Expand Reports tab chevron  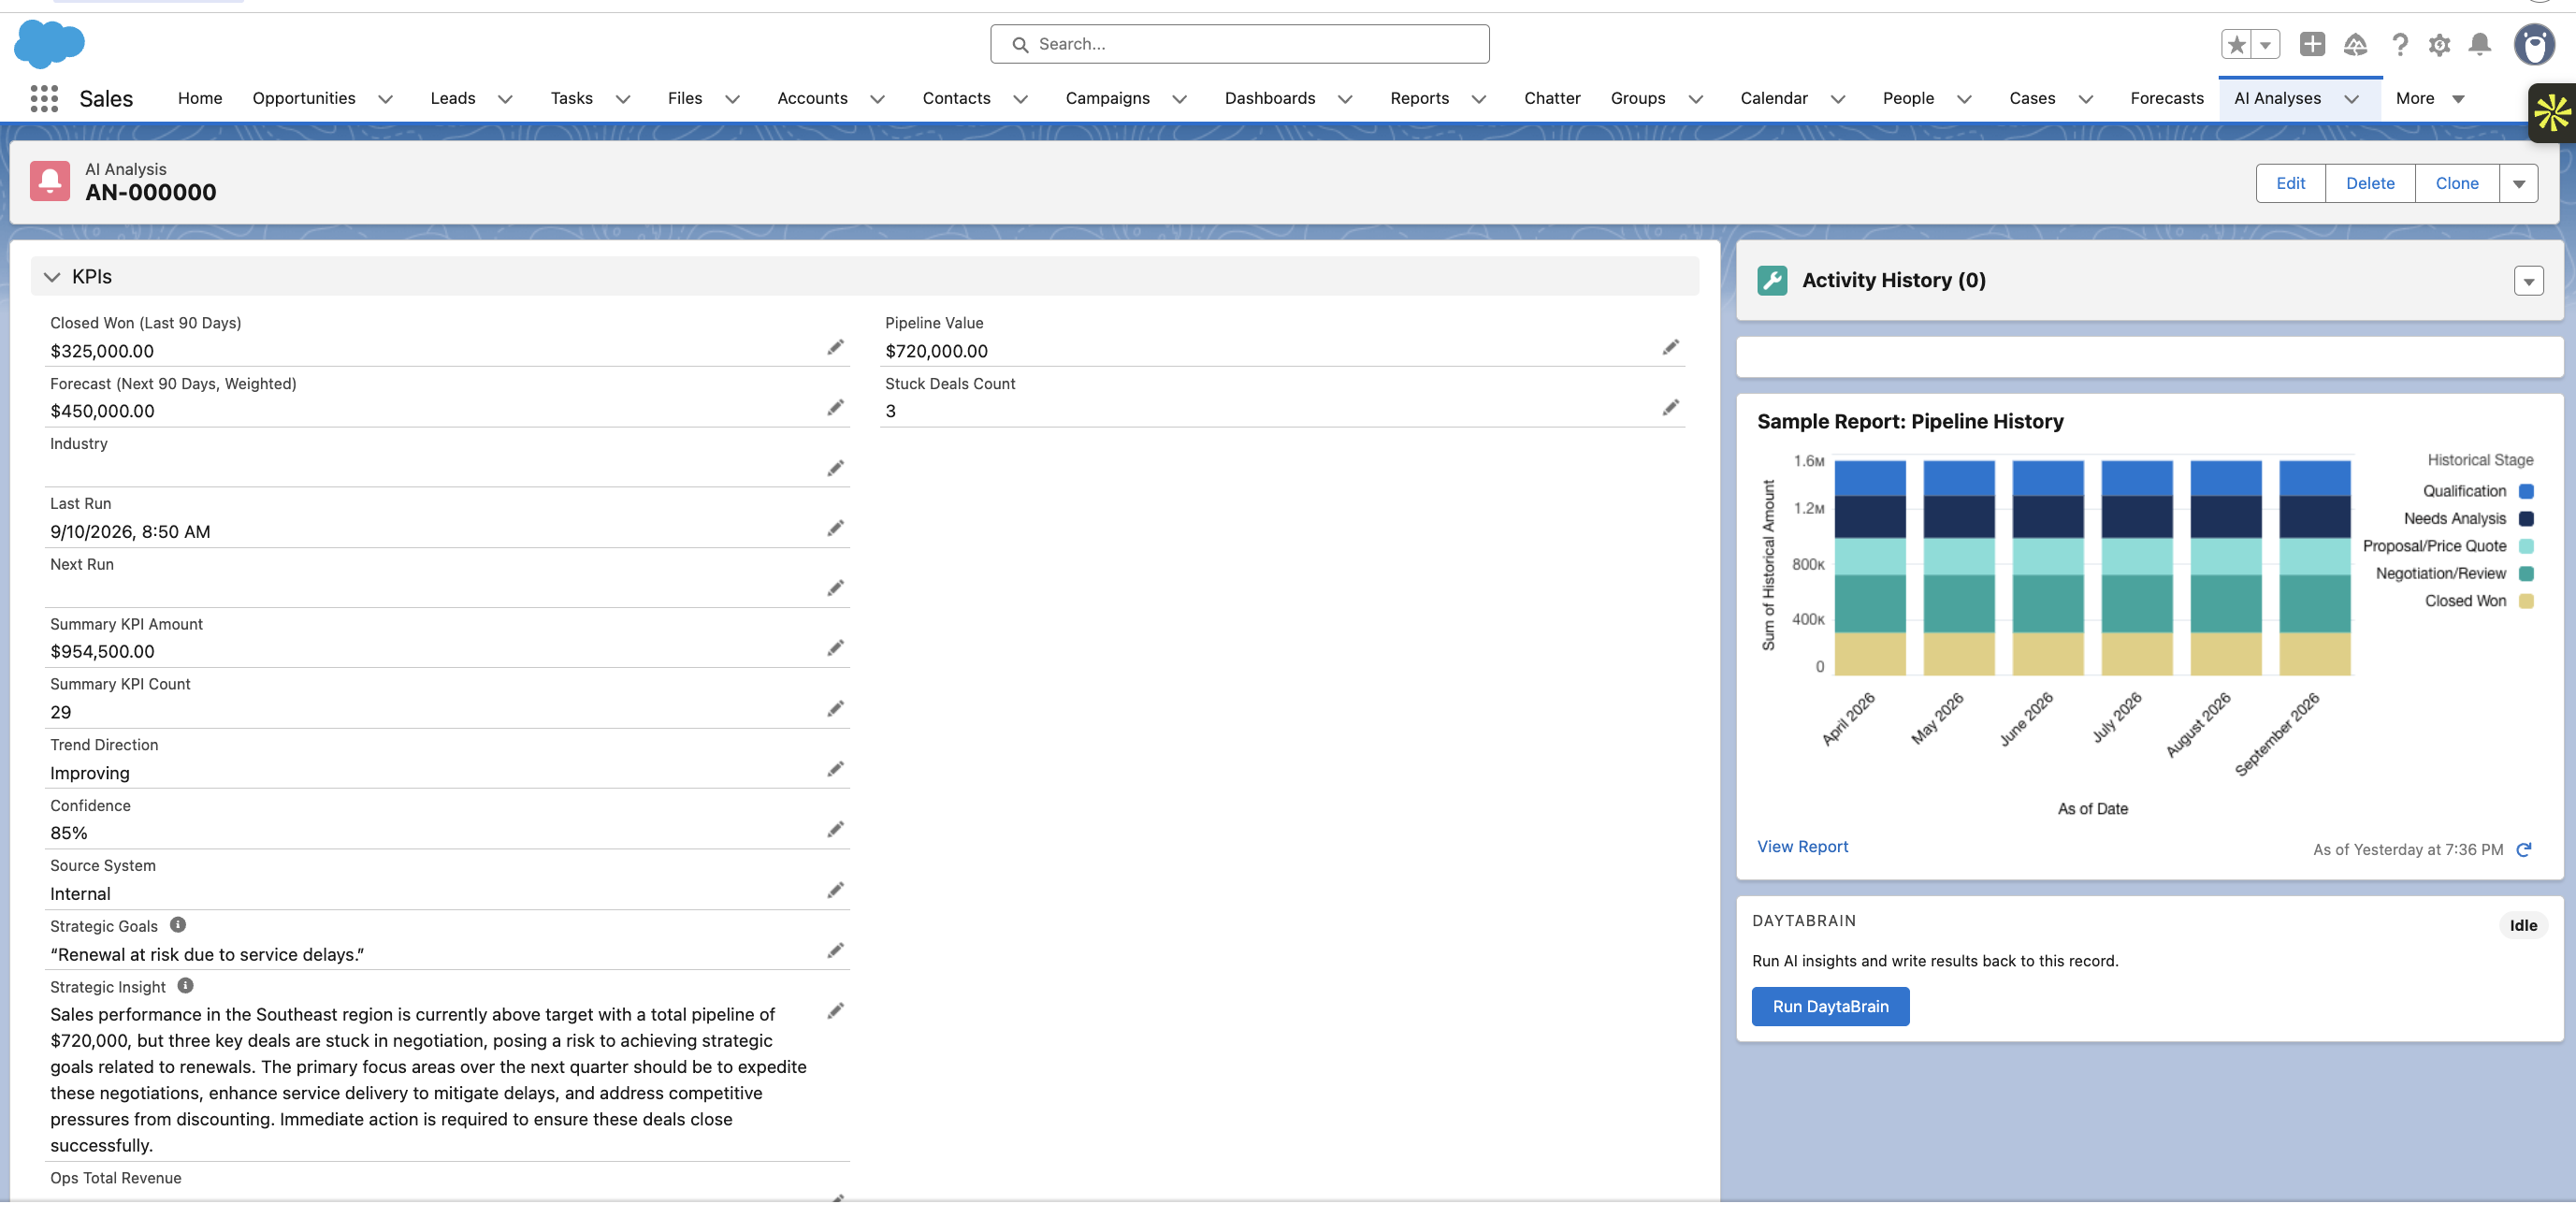coord(1479,99)
